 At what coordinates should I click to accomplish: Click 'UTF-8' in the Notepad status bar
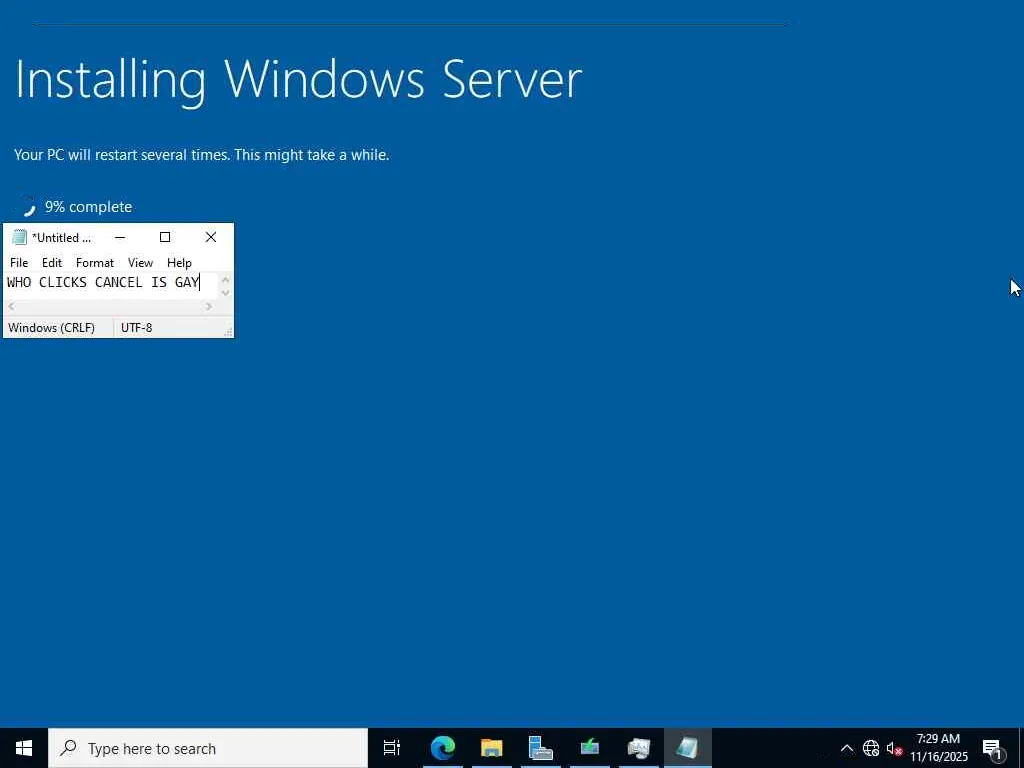(136, 328)
